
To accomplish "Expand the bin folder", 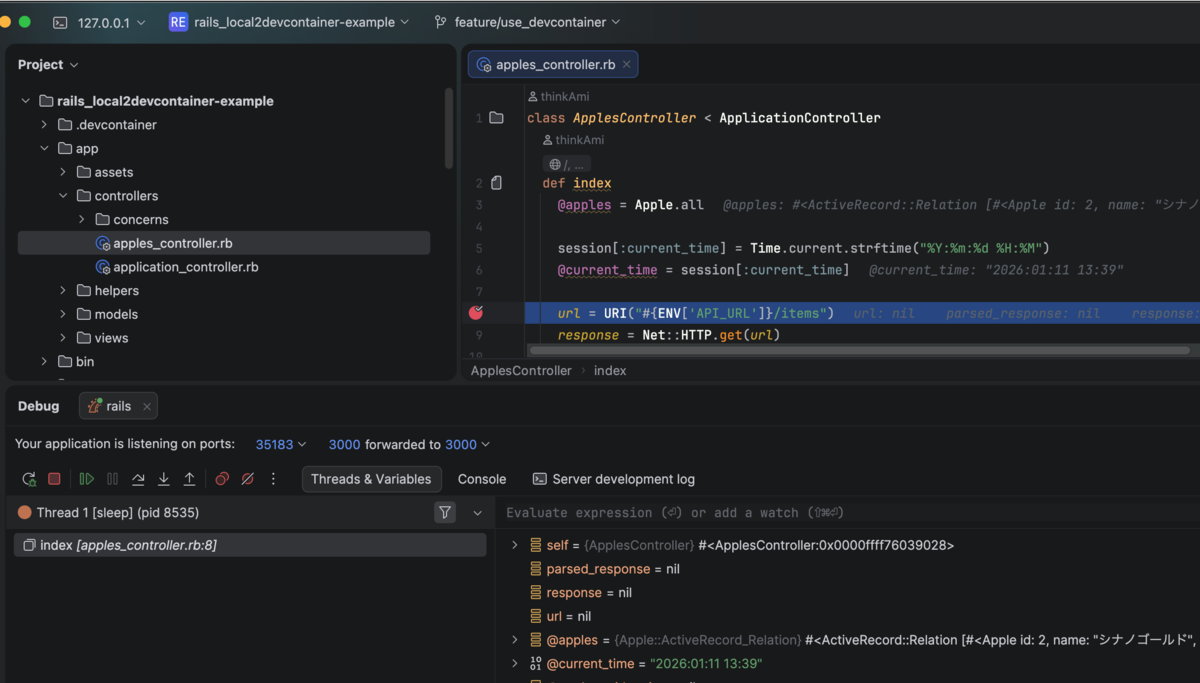I will point(44,361).
